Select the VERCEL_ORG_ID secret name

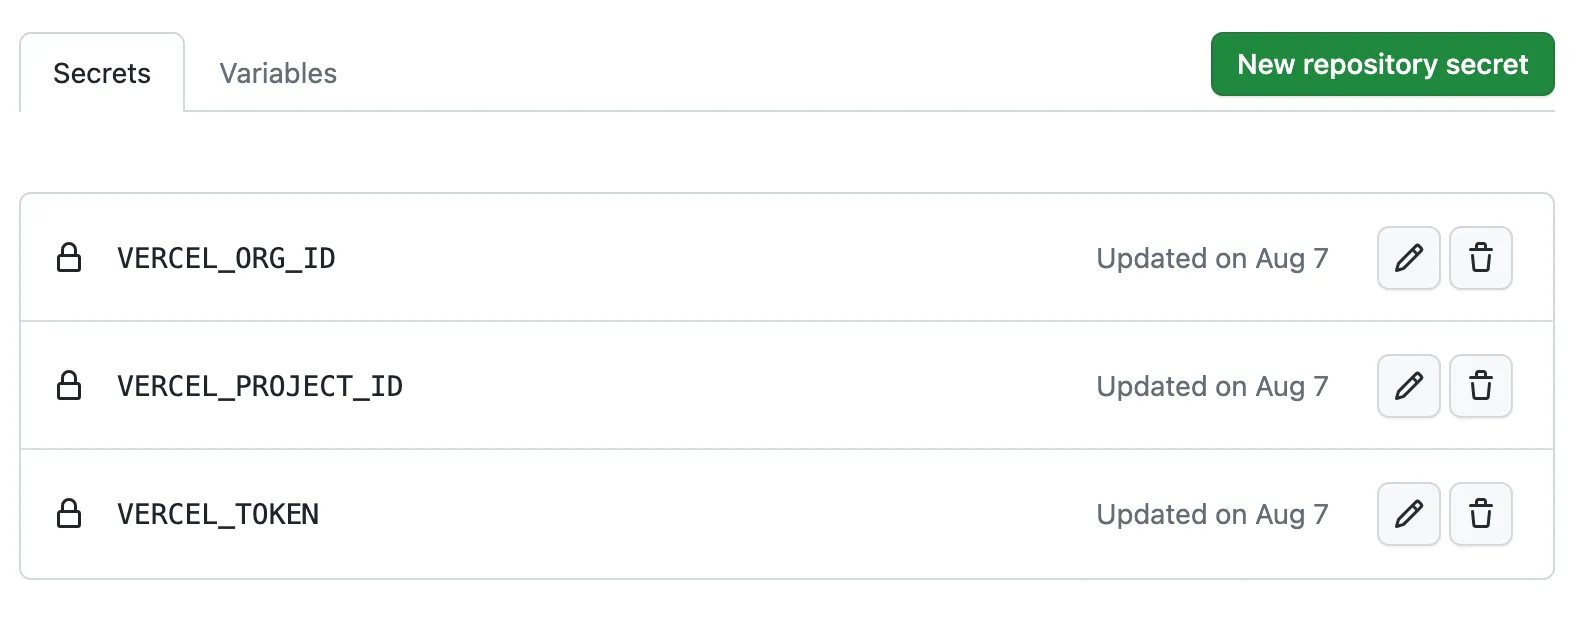(x=225, y=258)
